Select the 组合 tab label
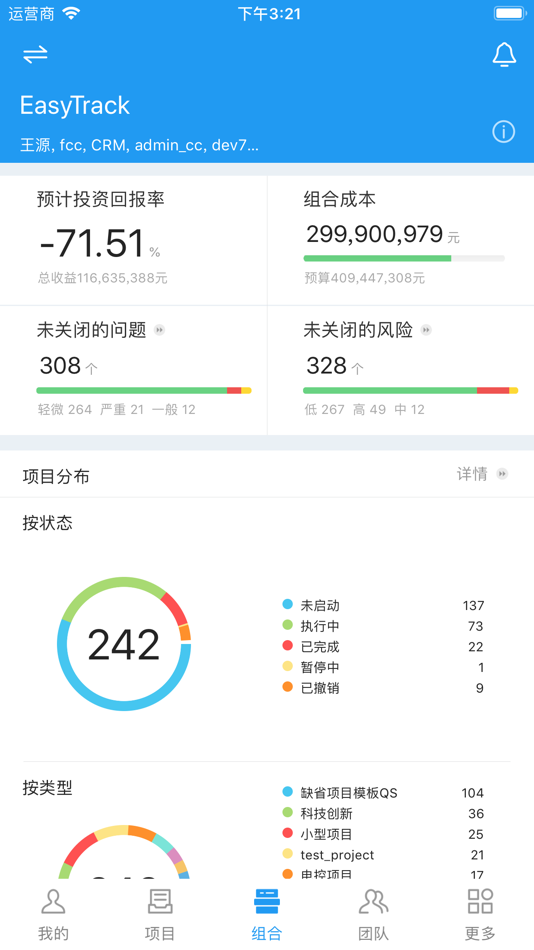This screenshot has height=950, width=534. point(267,934)
